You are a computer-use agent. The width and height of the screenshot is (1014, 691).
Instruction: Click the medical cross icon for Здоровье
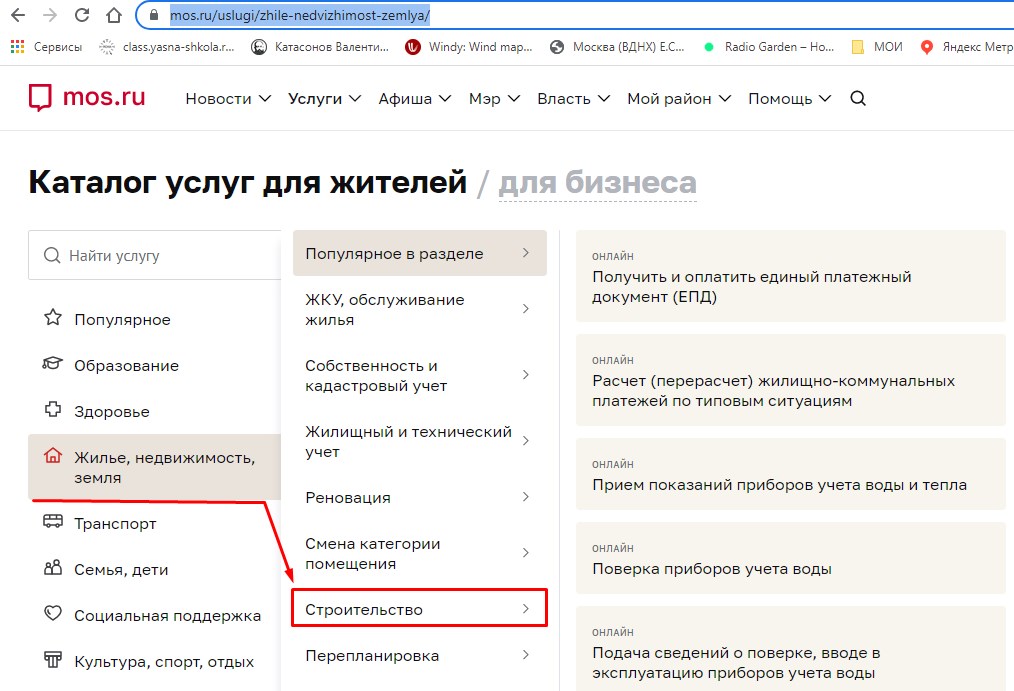[53, 409]
